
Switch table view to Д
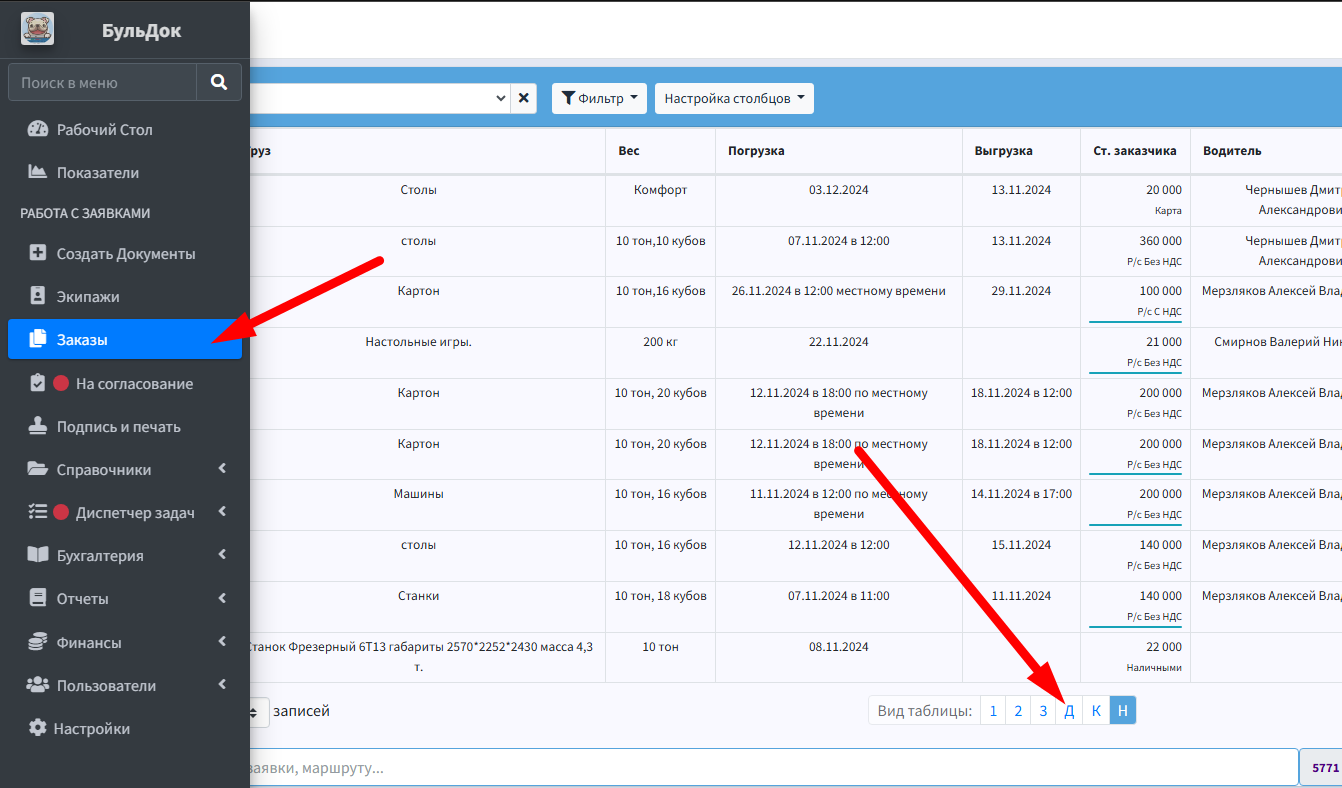(x=1069, y=711)
